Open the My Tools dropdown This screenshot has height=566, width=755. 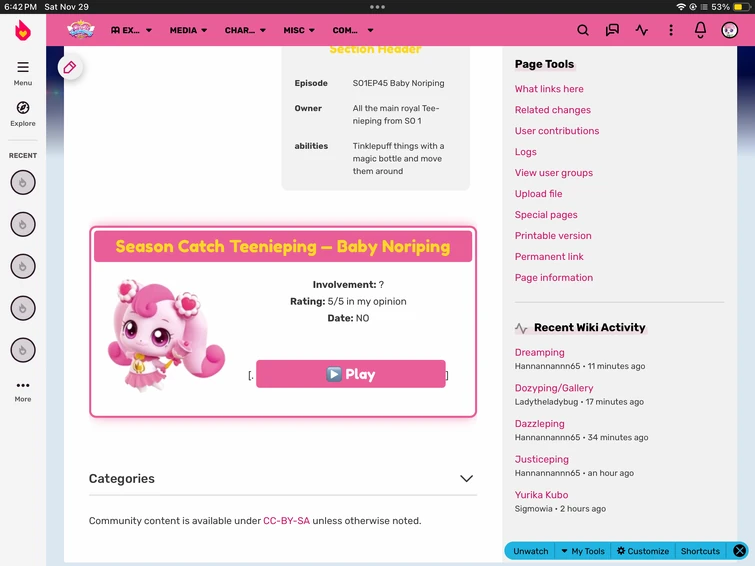[582, 551]
